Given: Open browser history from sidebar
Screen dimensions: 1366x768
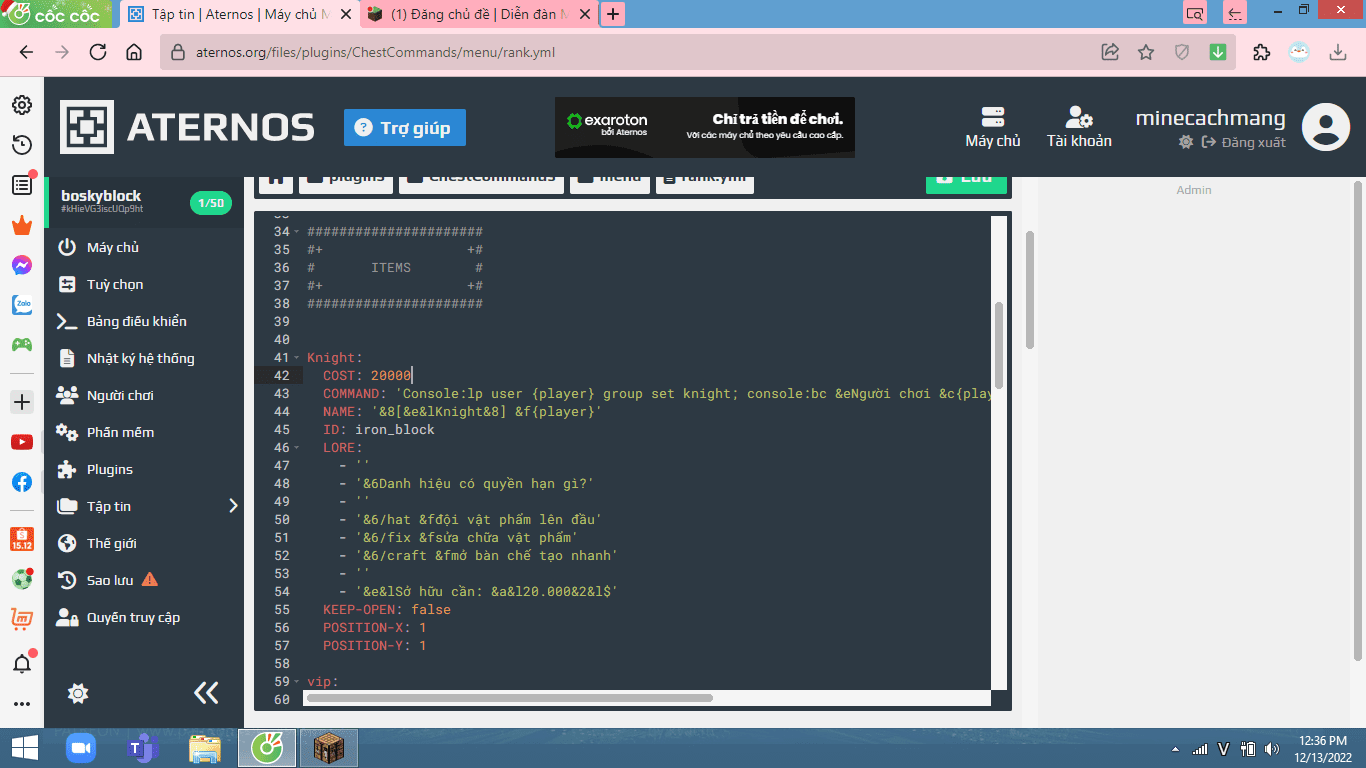Looking at the screenshot, I should (x=21, y=145).
